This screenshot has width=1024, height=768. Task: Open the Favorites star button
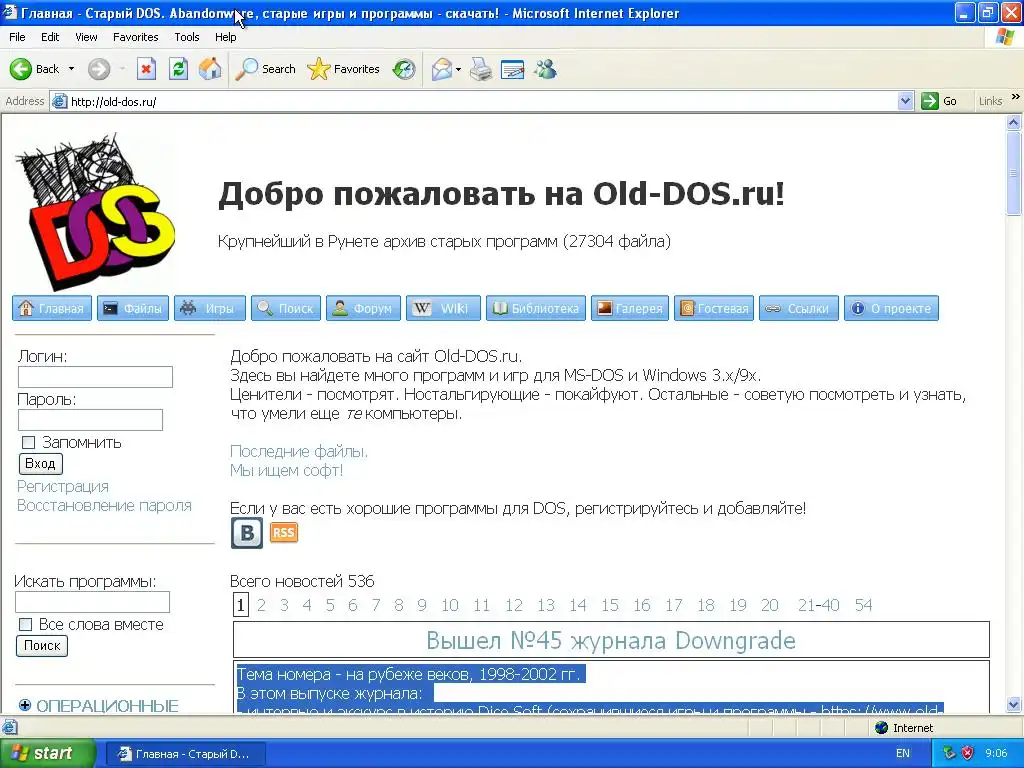point(344,69)
